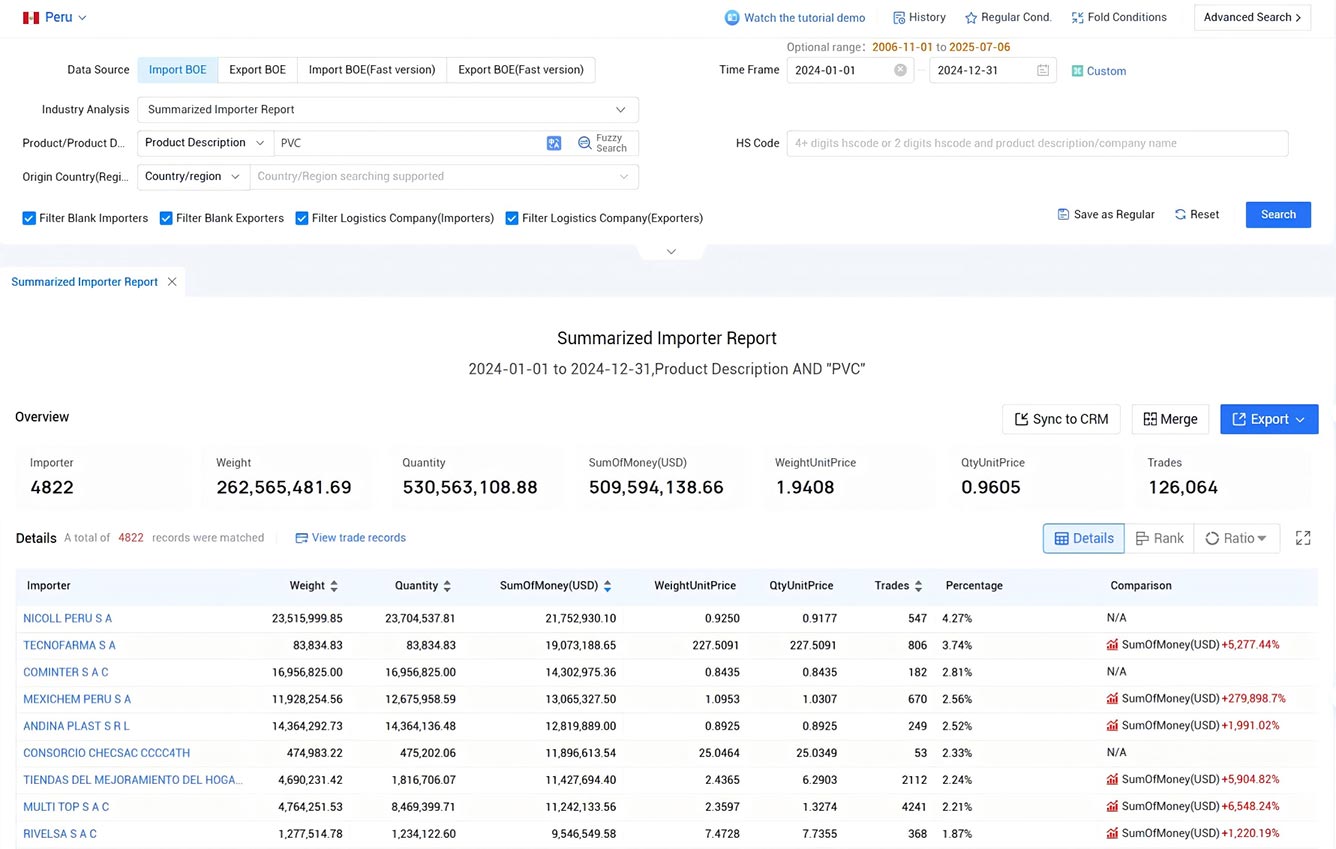The image size is (1336, 849).
Task: Open Advanced Search
Action: [x=1252, y=18]
